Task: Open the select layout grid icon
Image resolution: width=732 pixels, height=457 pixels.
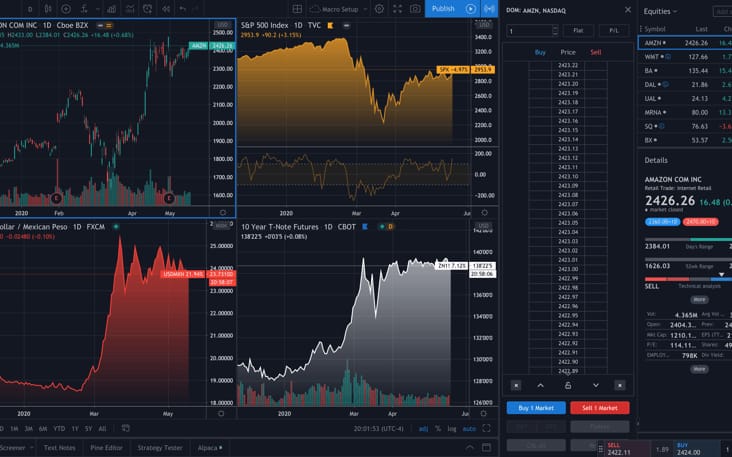Action: point(297,8)
